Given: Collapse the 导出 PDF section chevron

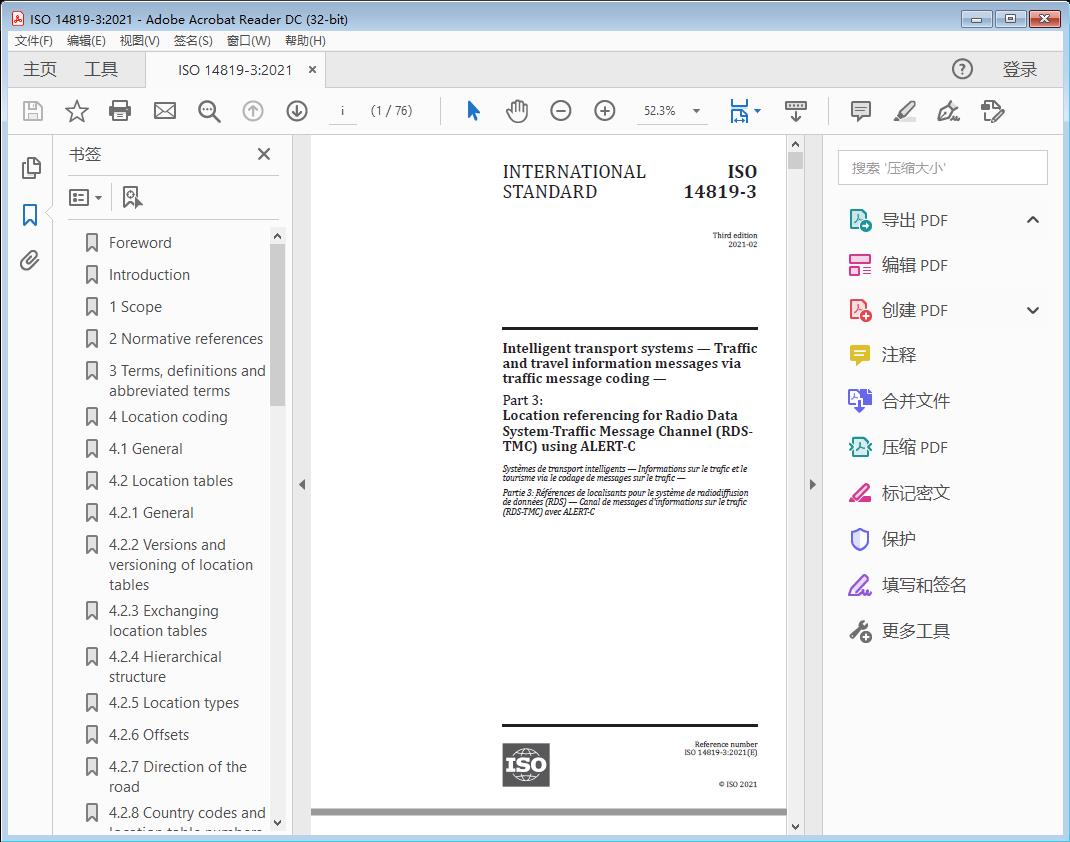Looking at the screenshot, I should click(x=1033, y=220).
